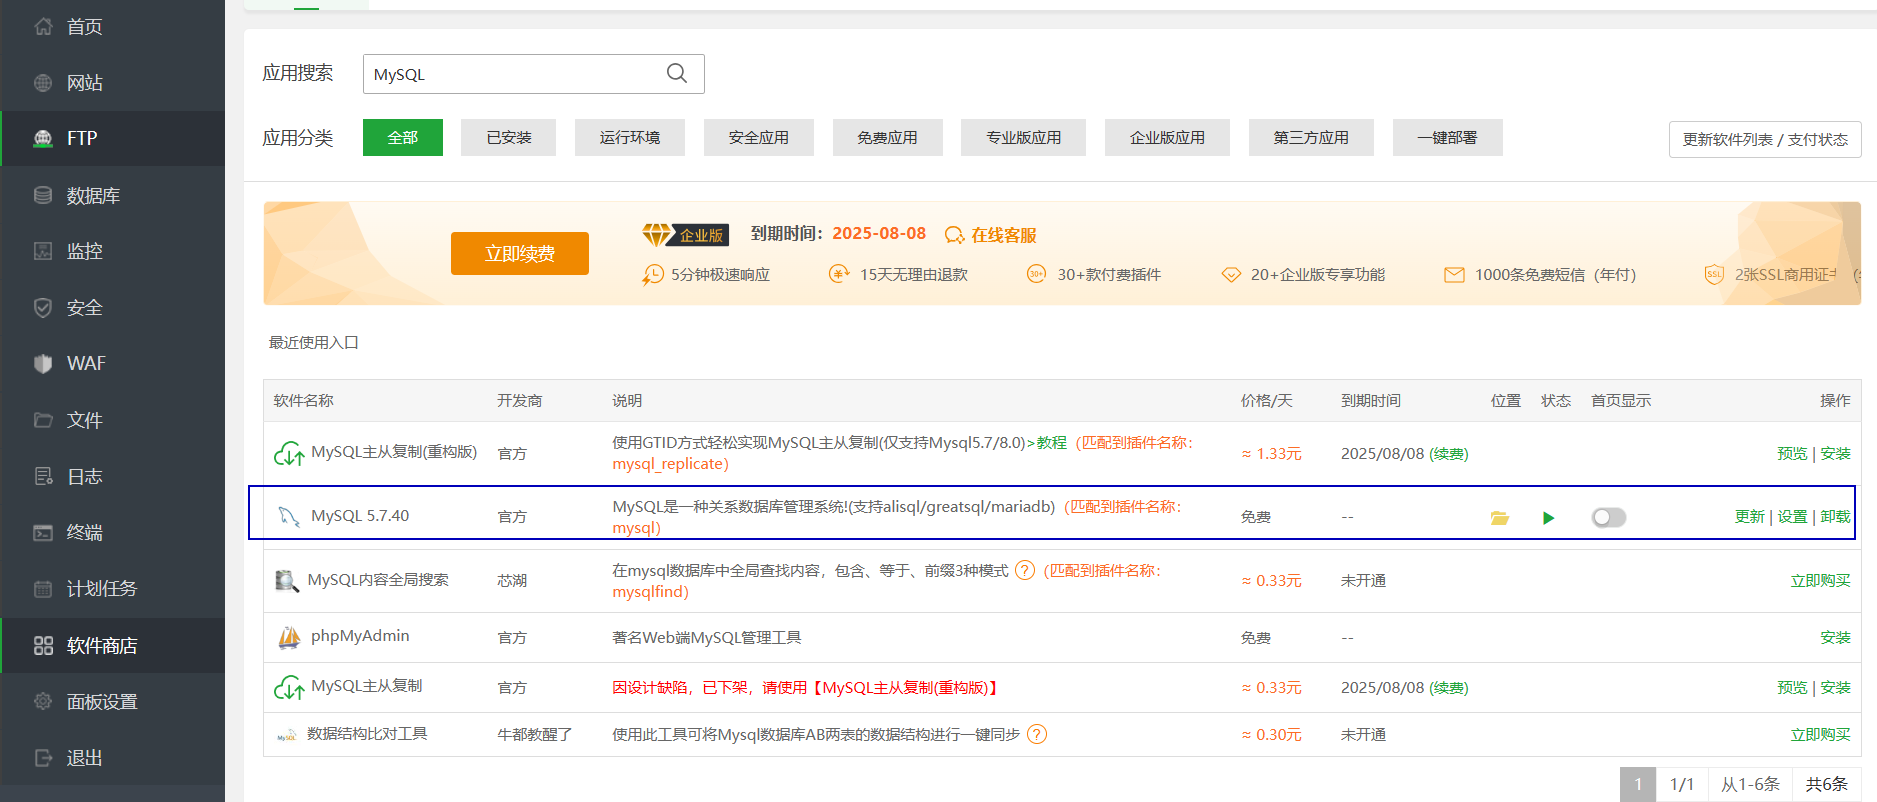
Task: Click the phpMyAdmin sailboat icon
Action: [289, 637]
